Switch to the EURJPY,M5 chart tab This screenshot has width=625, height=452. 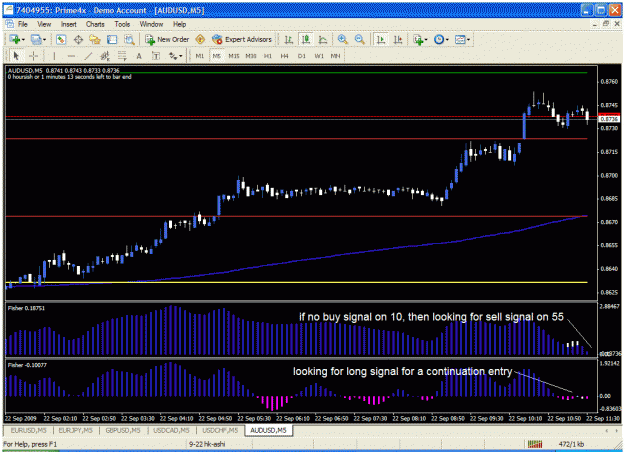75,430
